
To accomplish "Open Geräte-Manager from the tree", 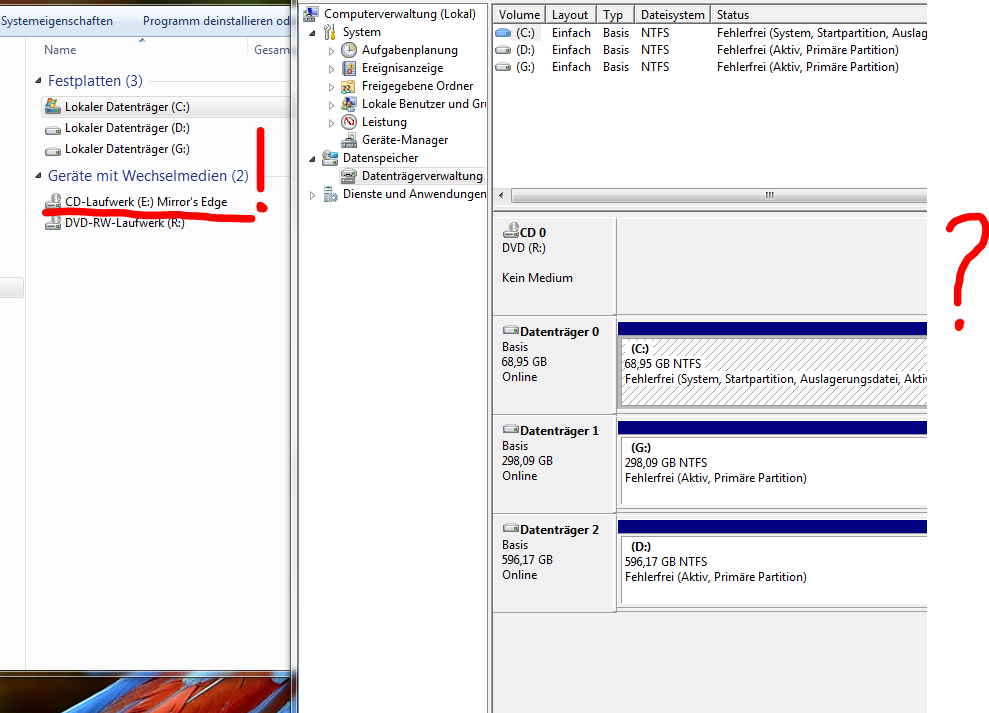I will [404, 140].
